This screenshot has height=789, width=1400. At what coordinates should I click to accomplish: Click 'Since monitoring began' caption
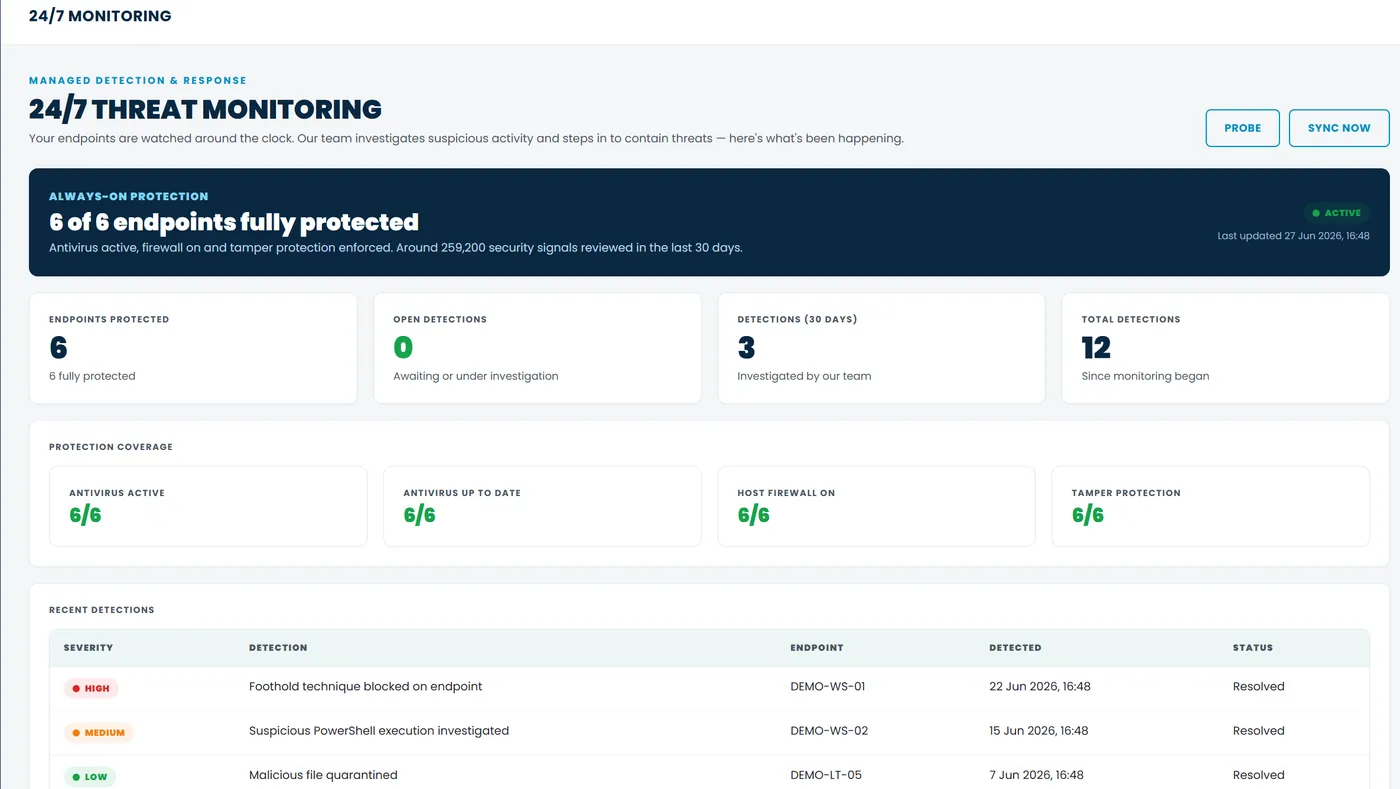(1145, 376)
